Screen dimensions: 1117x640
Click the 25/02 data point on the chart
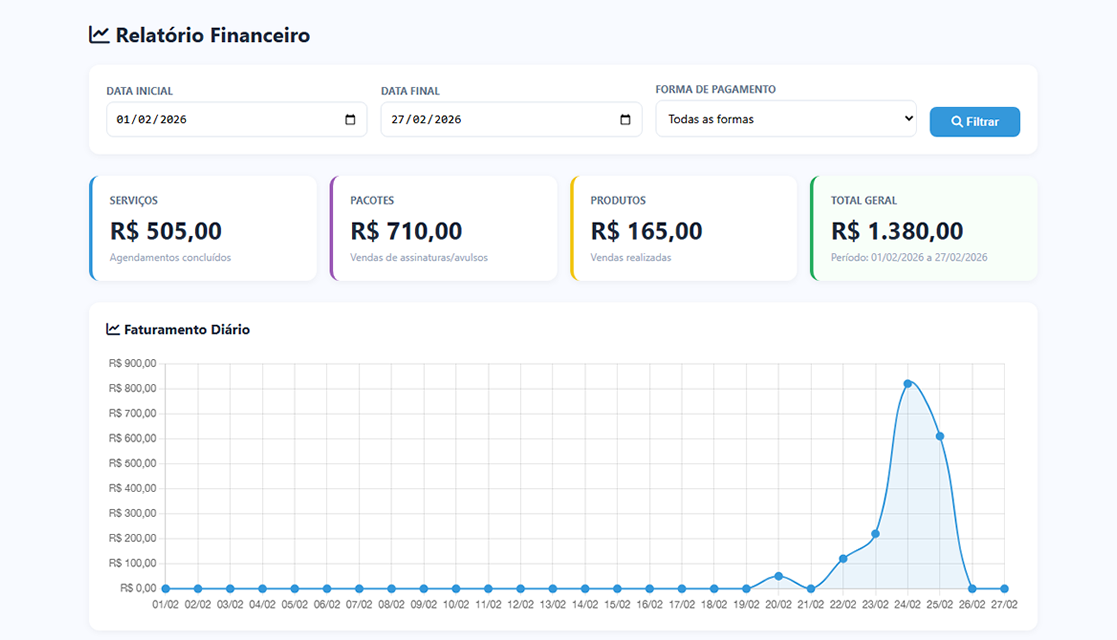tap(940, 436)
